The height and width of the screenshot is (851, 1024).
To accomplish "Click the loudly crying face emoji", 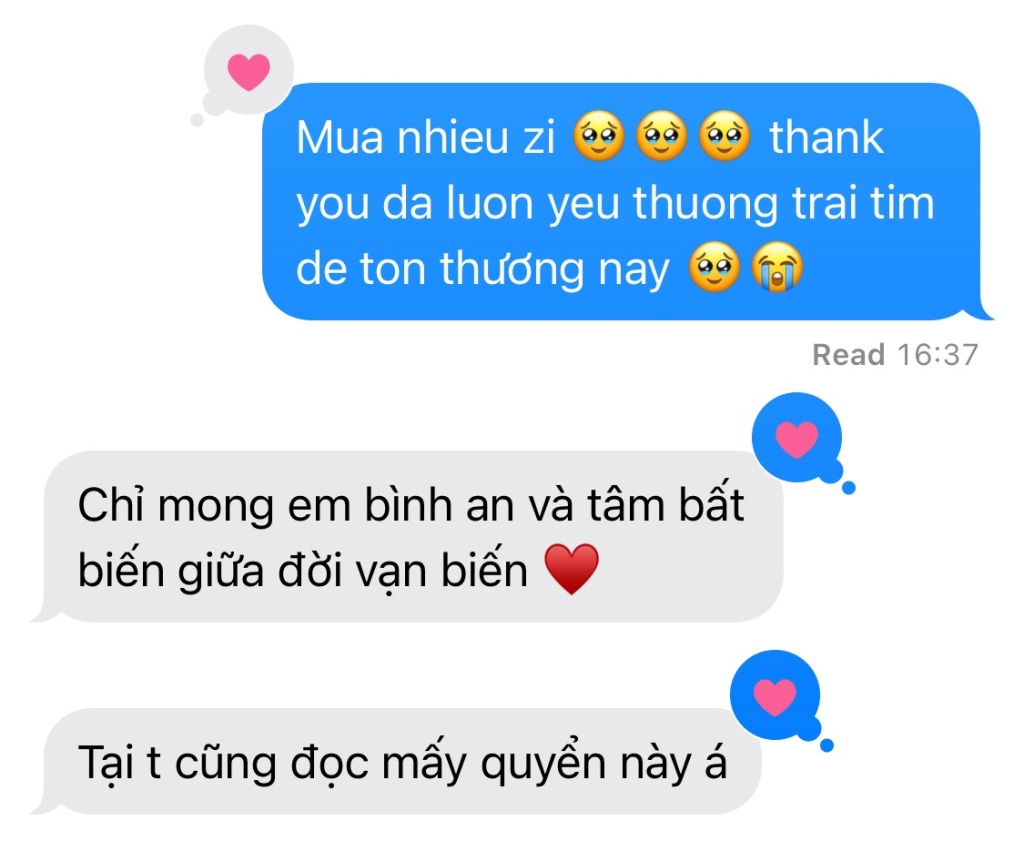I will click(x=777, y=267).
